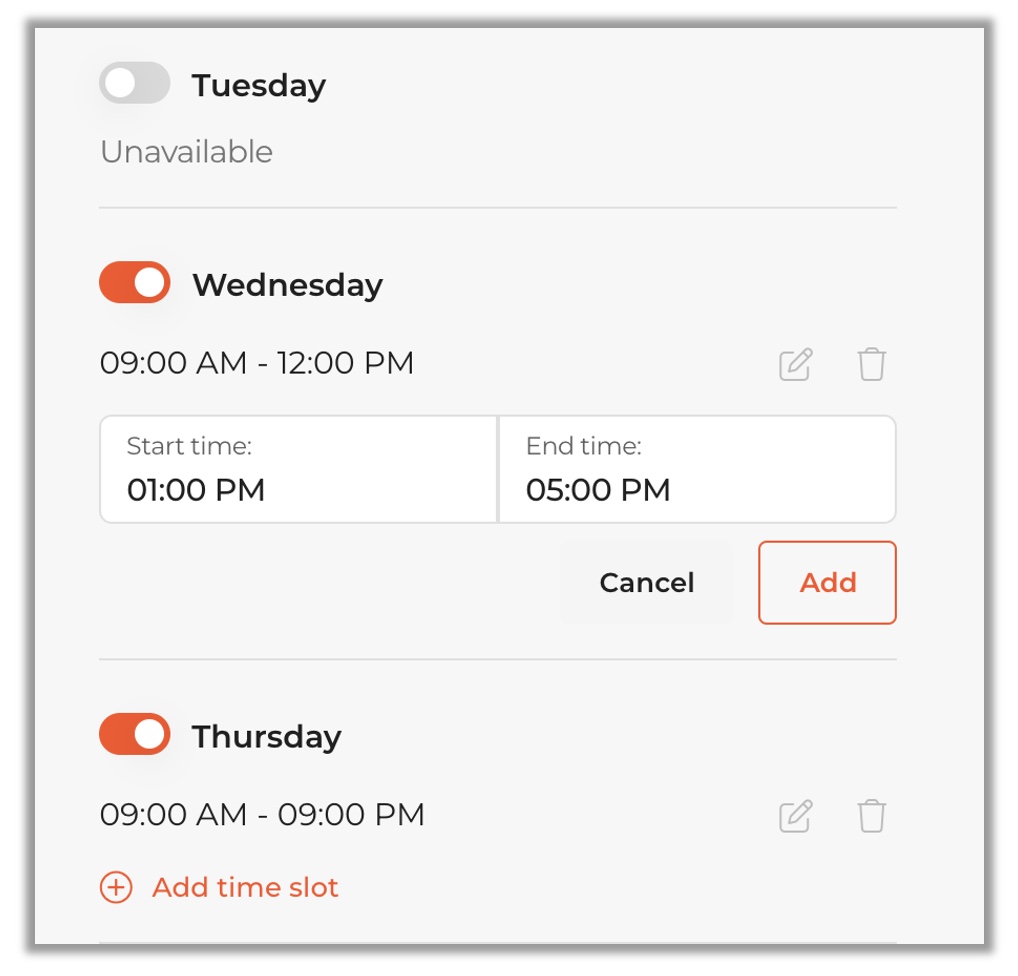Open the End time picker showing 05:00 PM
Image resolution: width=1018 pixels, height=976 pixels.
(697, 470)
